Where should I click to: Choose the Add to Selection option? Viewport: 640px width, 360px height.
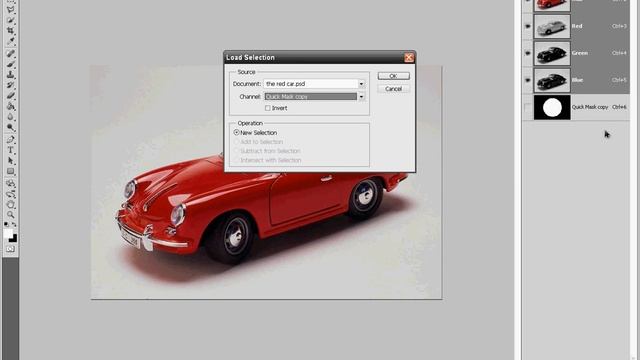236,142
